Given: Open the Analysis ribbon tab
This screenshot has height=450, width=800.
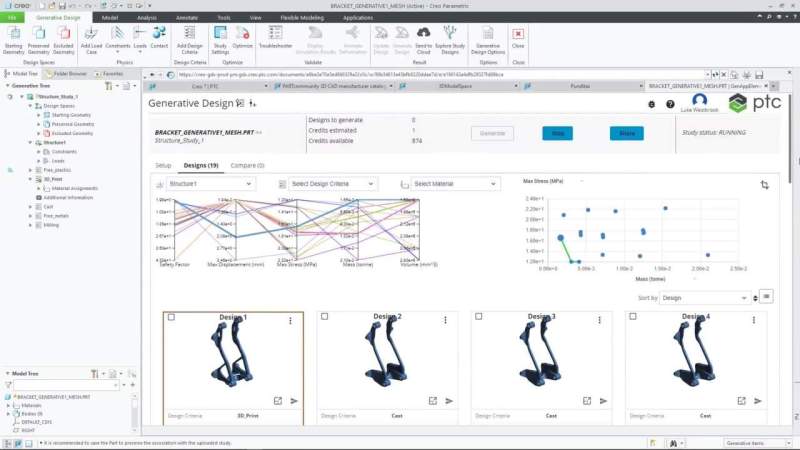Looking at the screenshot, I should tap(147, 17).
